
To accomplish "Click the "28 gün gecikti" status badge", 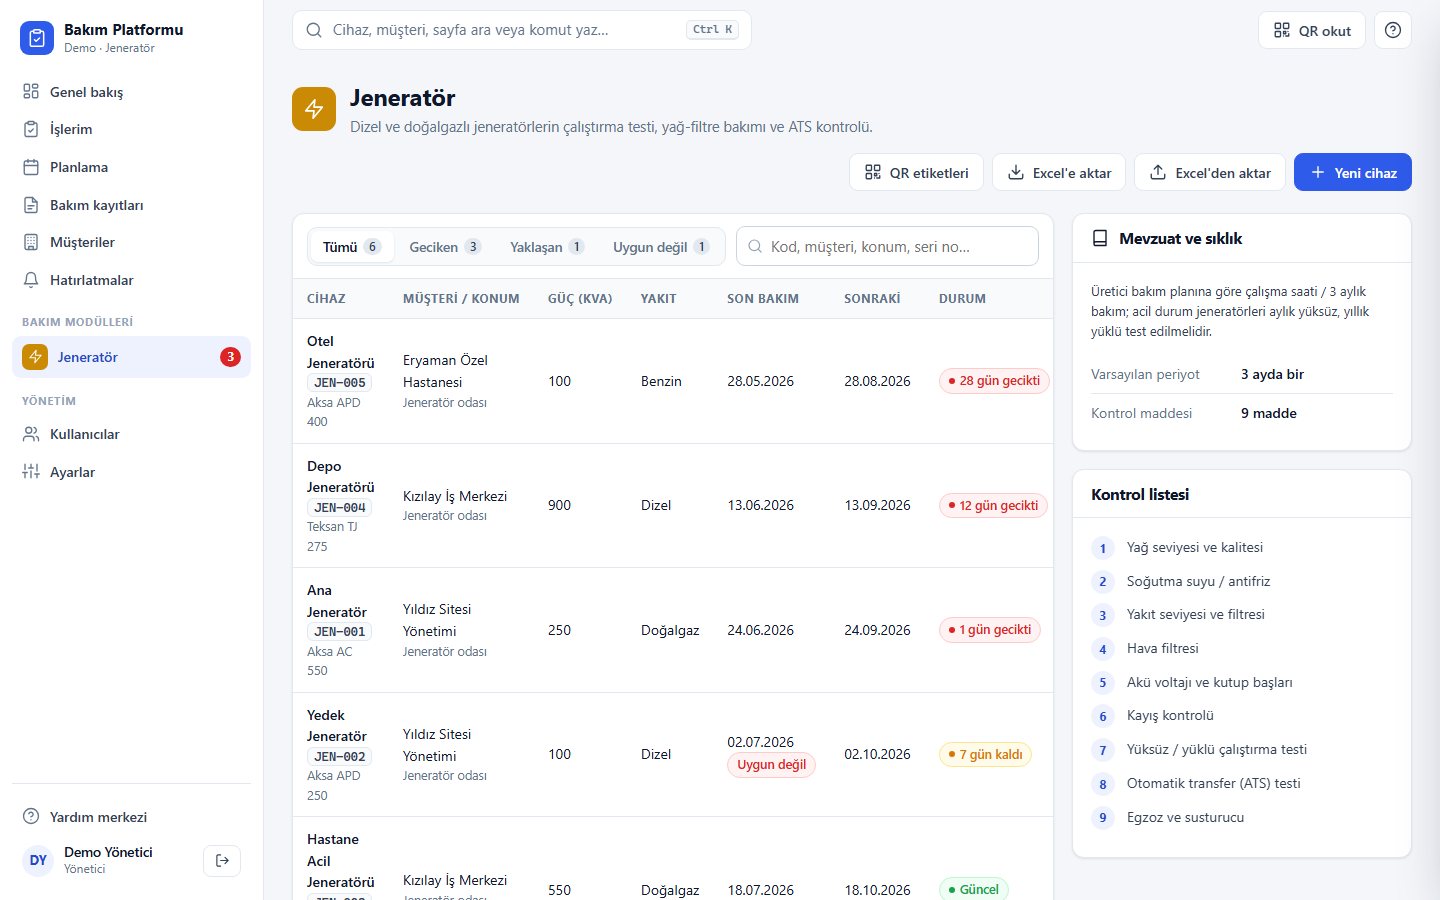I will coord(994,381).
